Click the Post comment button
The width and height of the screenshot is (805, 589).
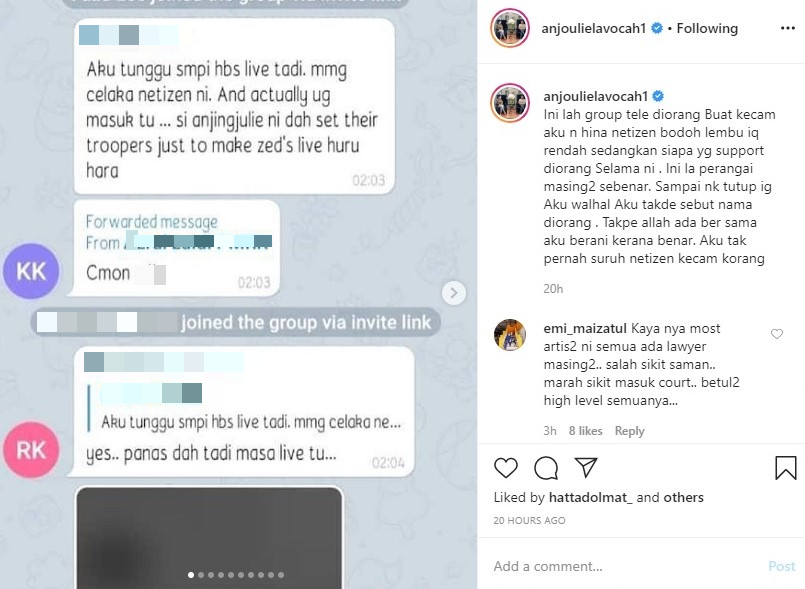tap(781, 566)
